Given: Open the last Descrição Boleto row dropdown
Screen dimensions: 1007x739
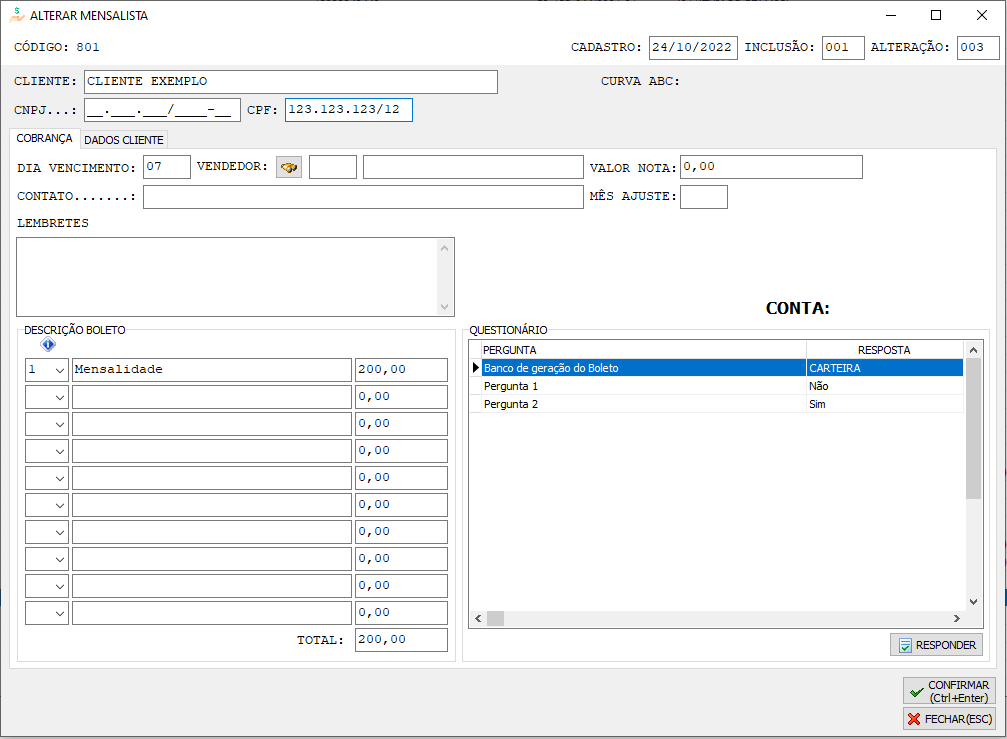Looking at the screenshot, I should coord(60,613).
